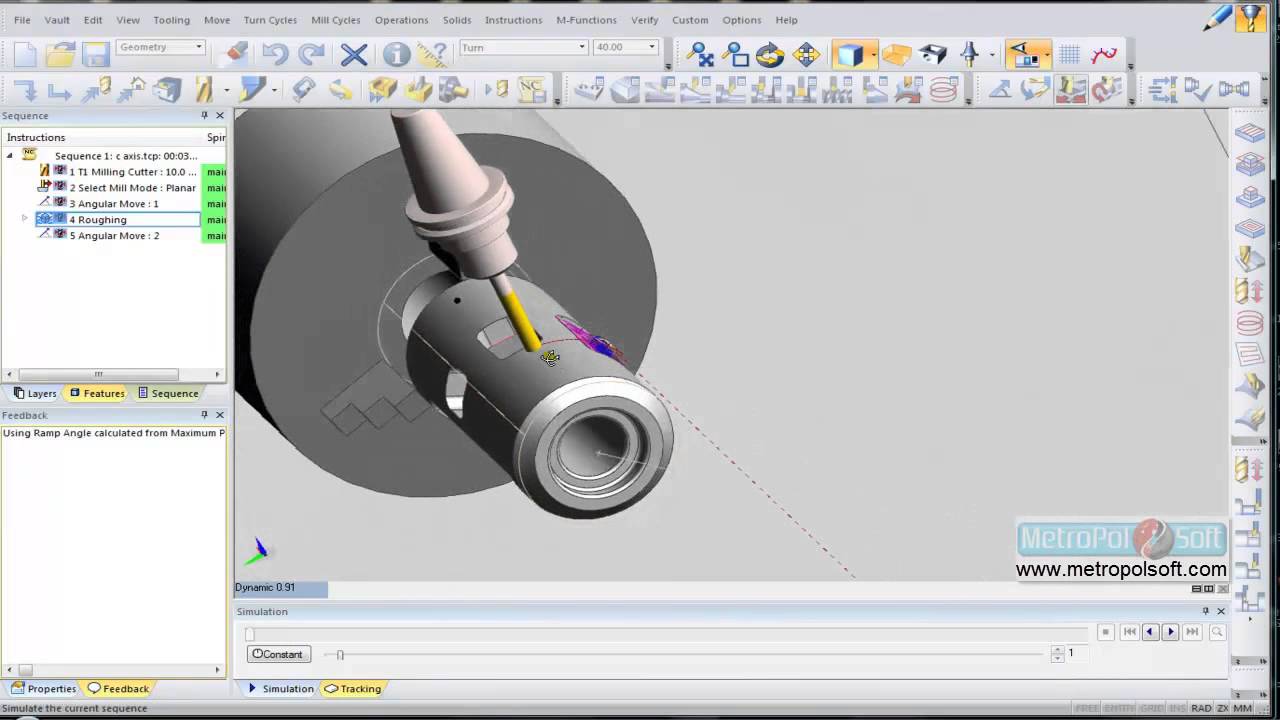Toggle the ZX status bar indicator

coord(1222,708)
